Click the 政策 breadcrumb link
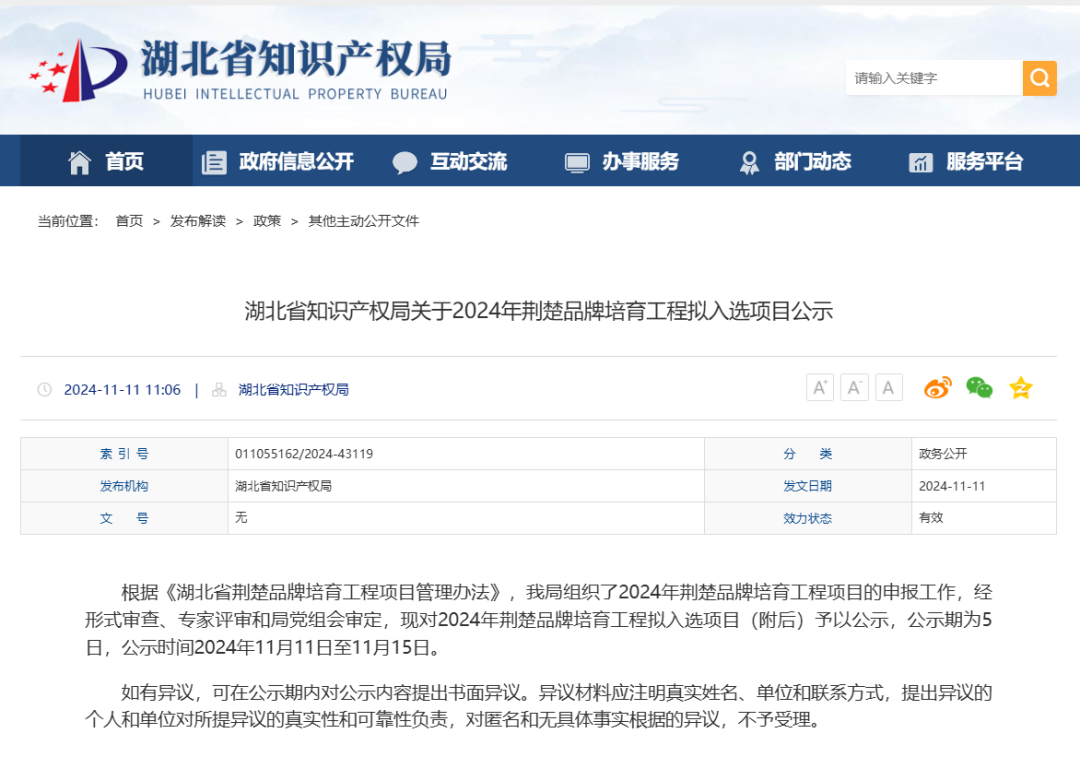This screenshot has width=1080, height=769. [x=266, y=221]
